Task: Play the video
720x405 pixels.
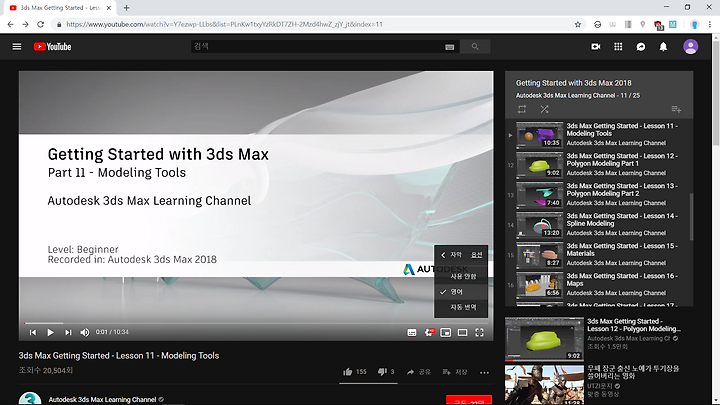Action: click(51, 332)
